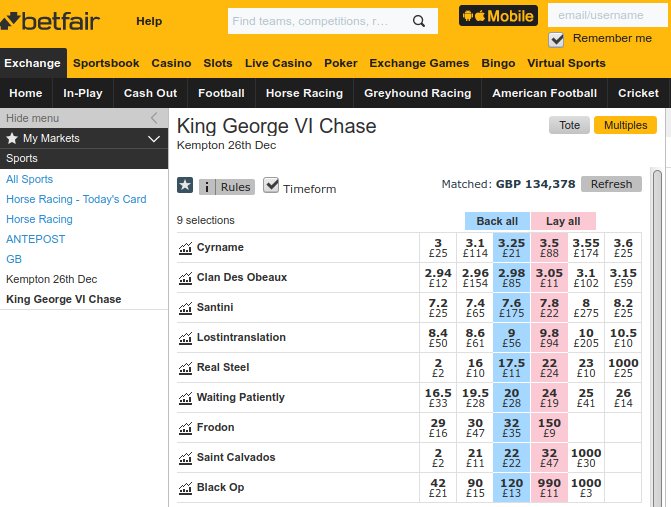
Task: Select the pink Lay all header
Action: pos(563,221)
